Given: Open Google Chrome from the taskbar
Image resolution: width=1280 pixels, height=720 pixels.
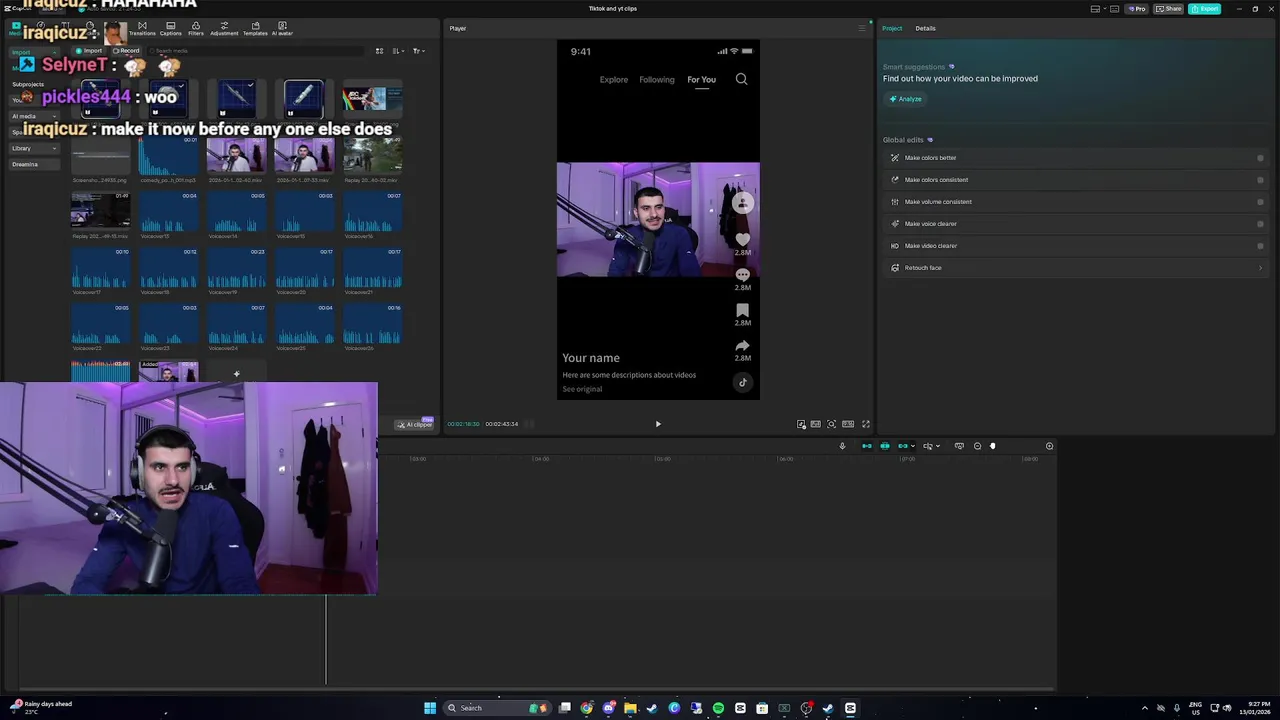Looking at the screenshot, I should [586, 708].
